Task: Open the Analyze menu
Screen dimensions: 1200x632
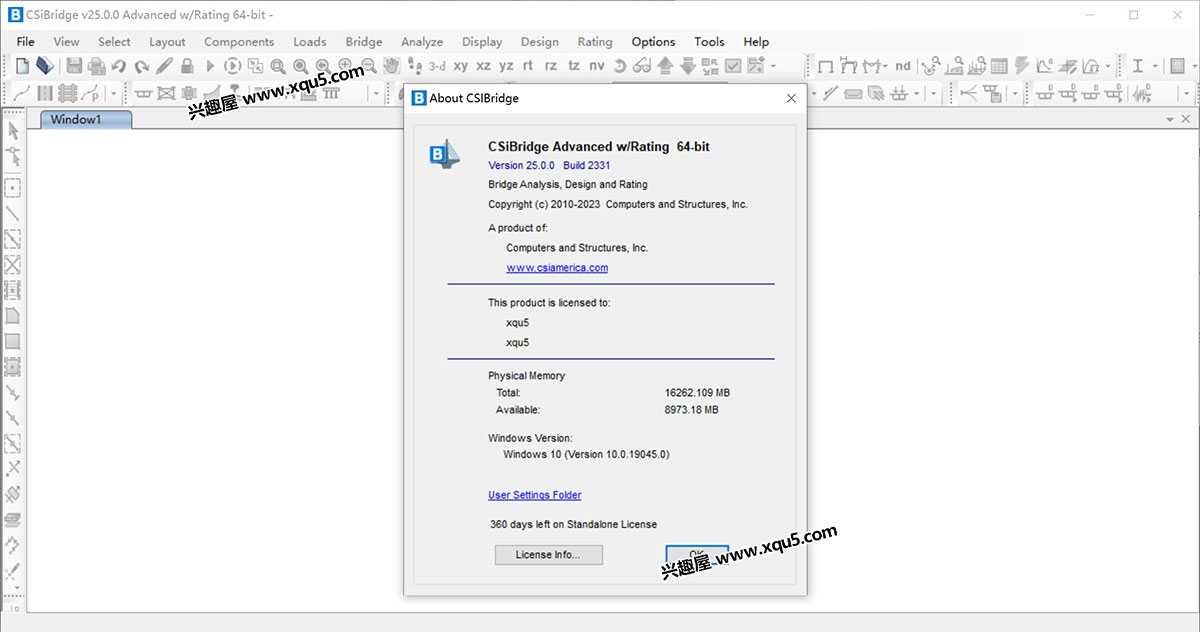Action: [422, 42]
